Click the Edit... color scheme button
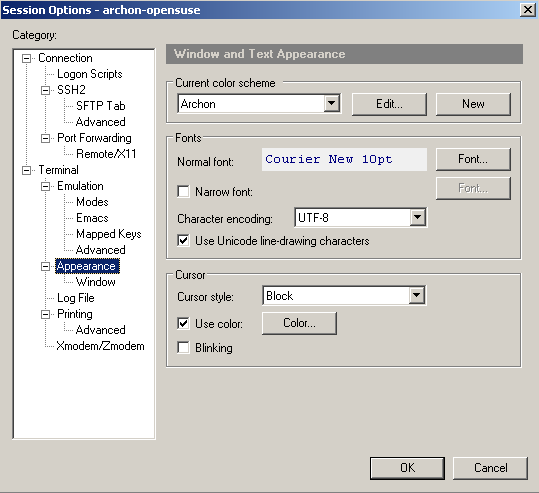This screenshot has height=493, width=539. coord(389,104)
